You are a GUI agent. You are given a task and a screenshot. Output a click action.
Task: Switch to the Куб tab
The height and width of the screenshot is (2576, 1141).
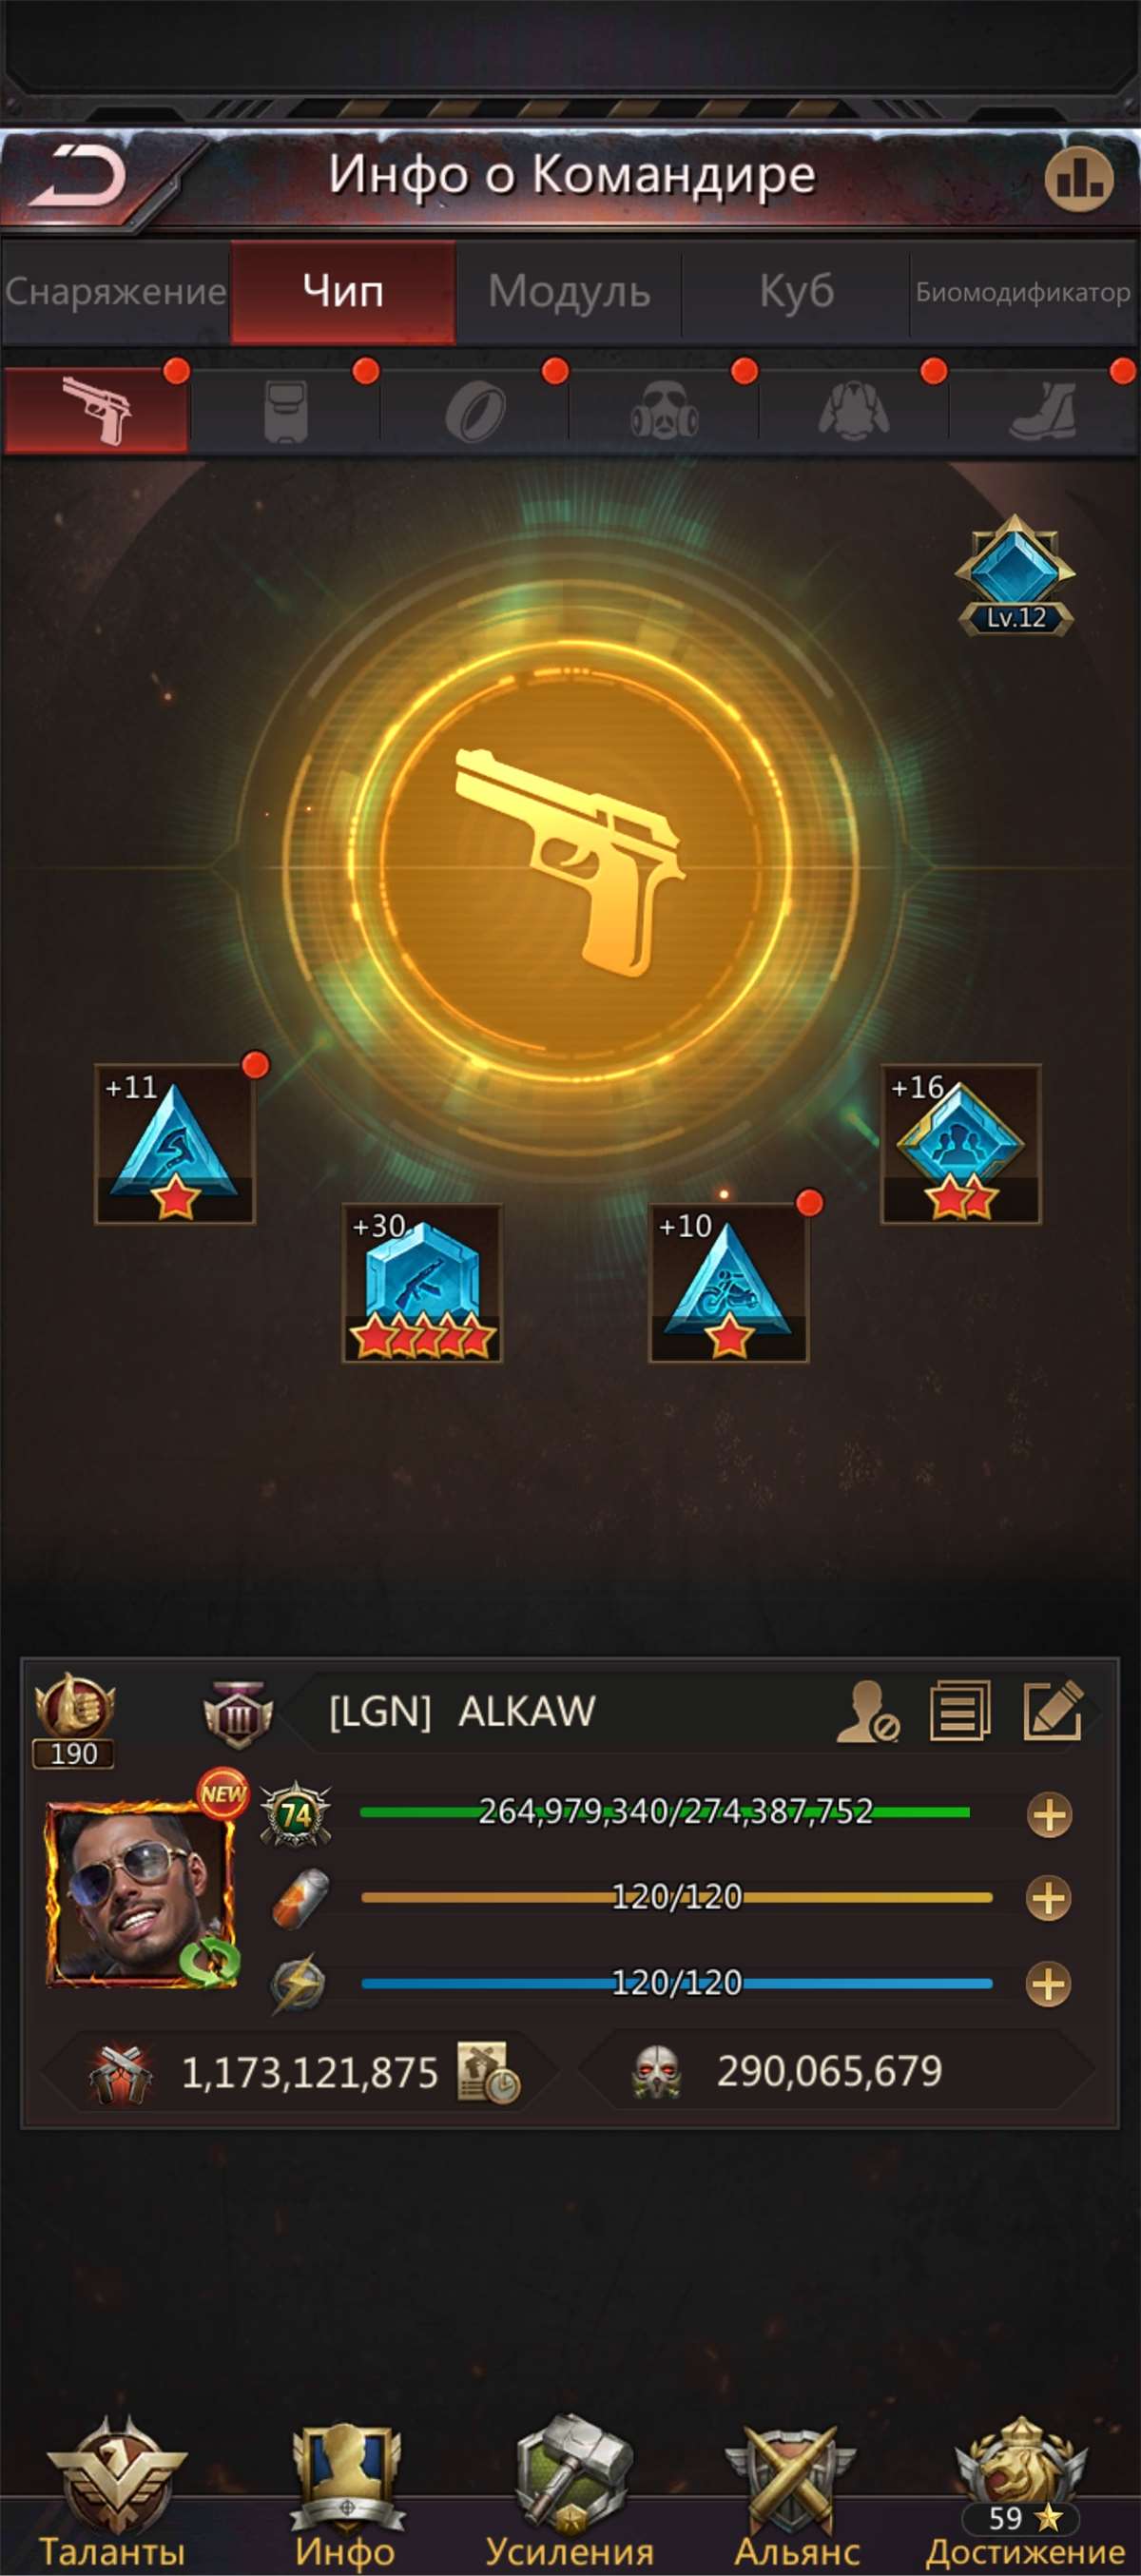coord(796,291)
